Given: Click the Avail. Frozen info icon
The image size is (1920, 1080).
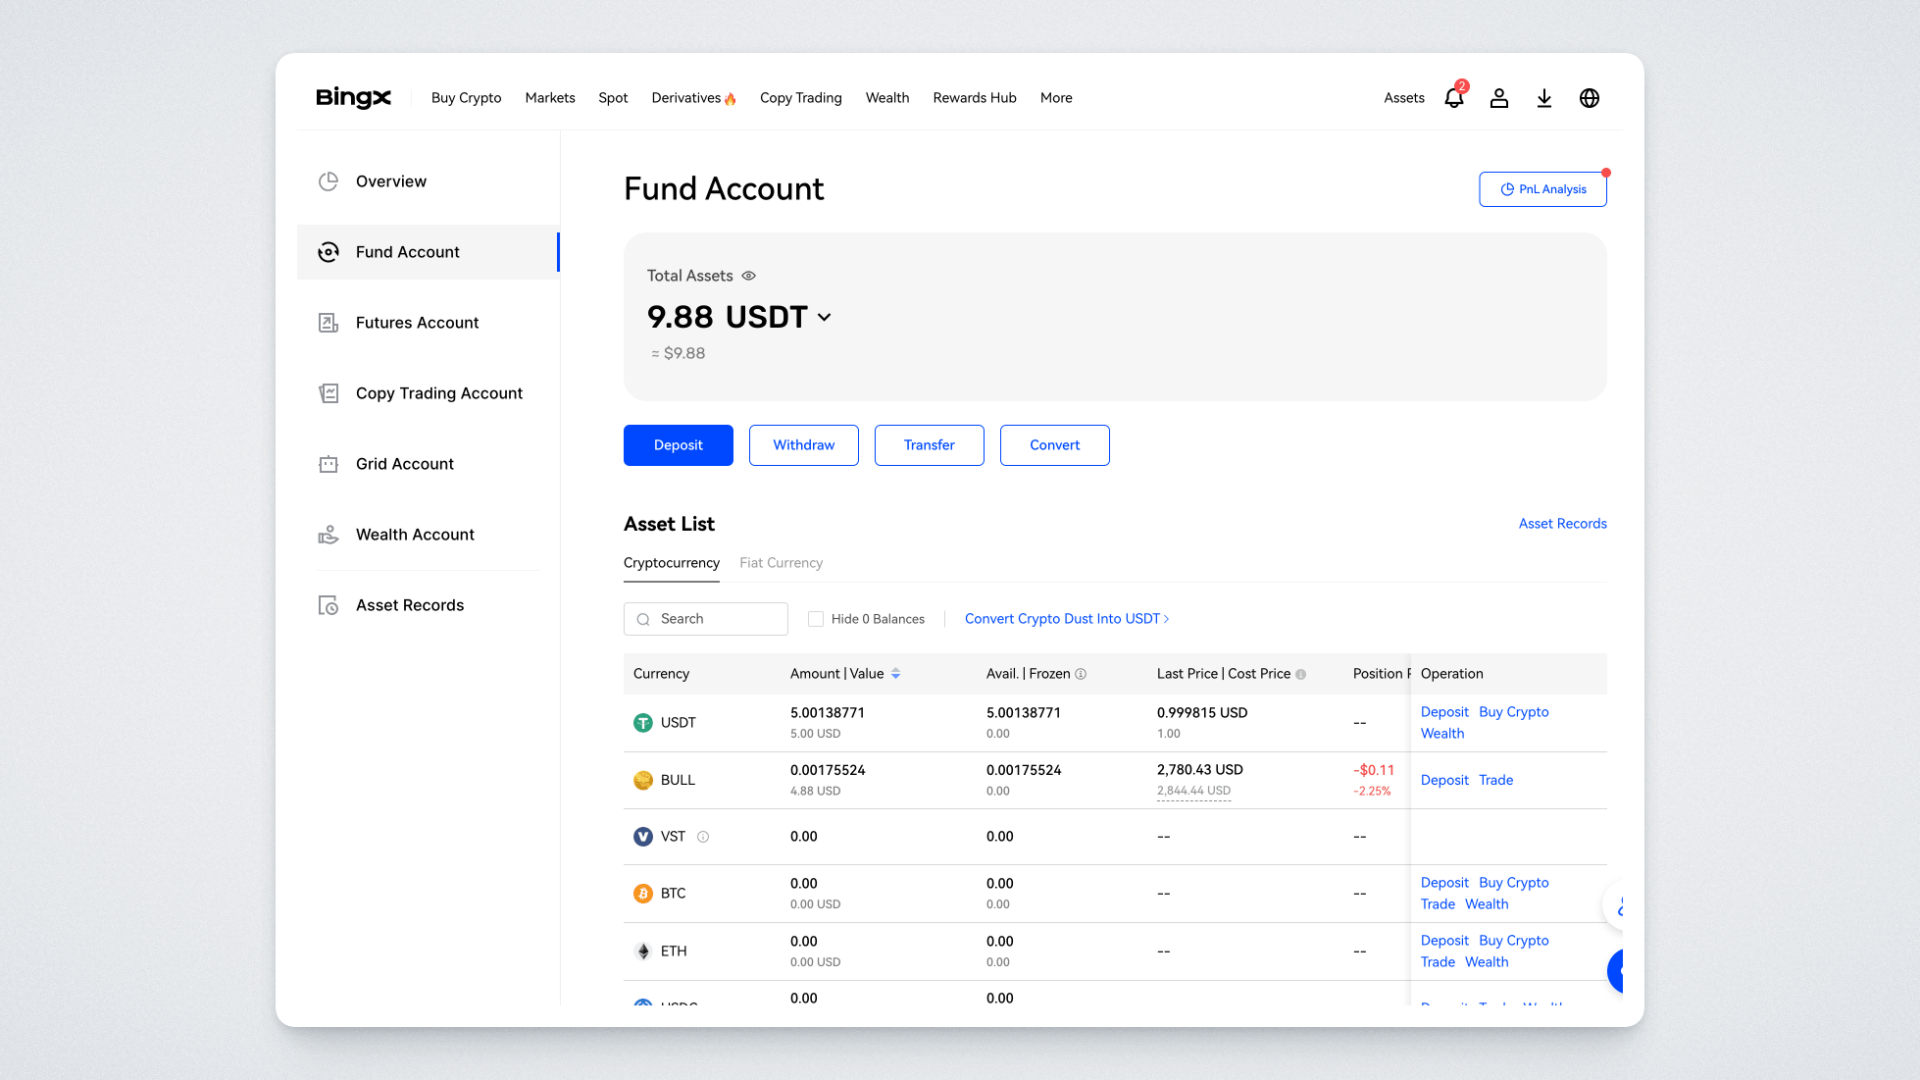Looking at the screenshot, I should (x=1081, y=674).
